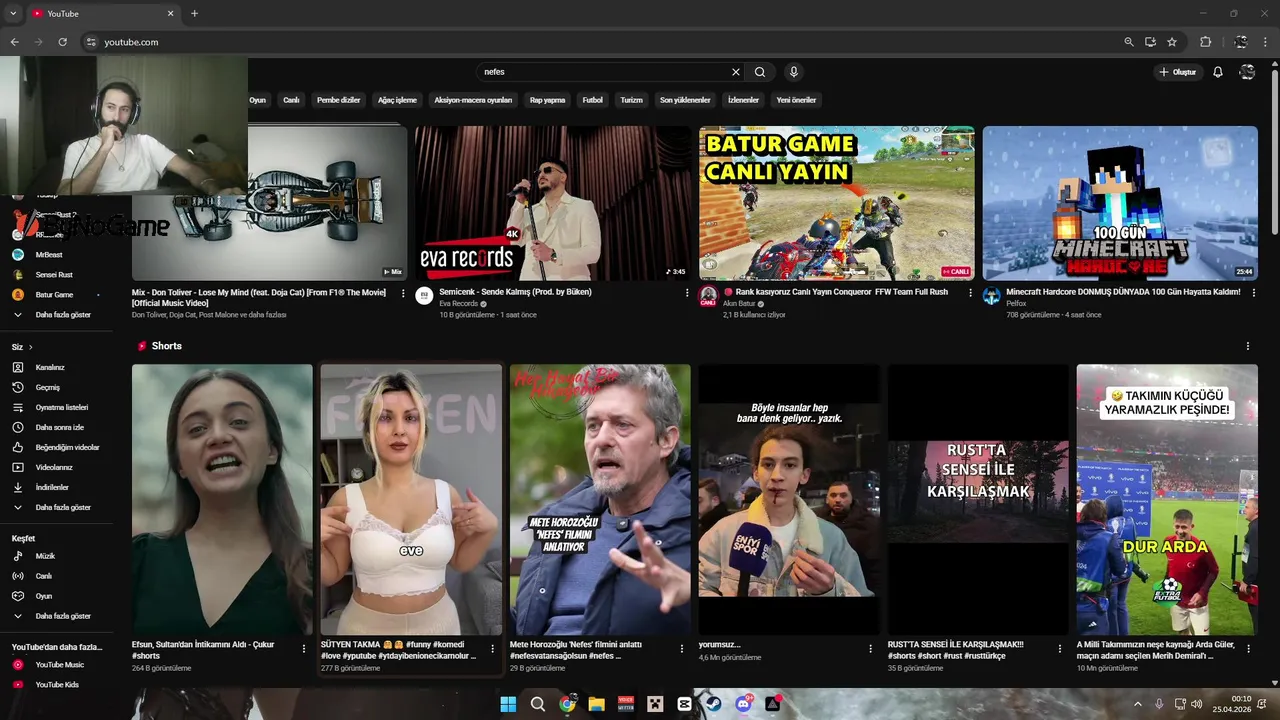
Task: Click the 'Oluştur' create button
Action: [x=1177, y=72]
